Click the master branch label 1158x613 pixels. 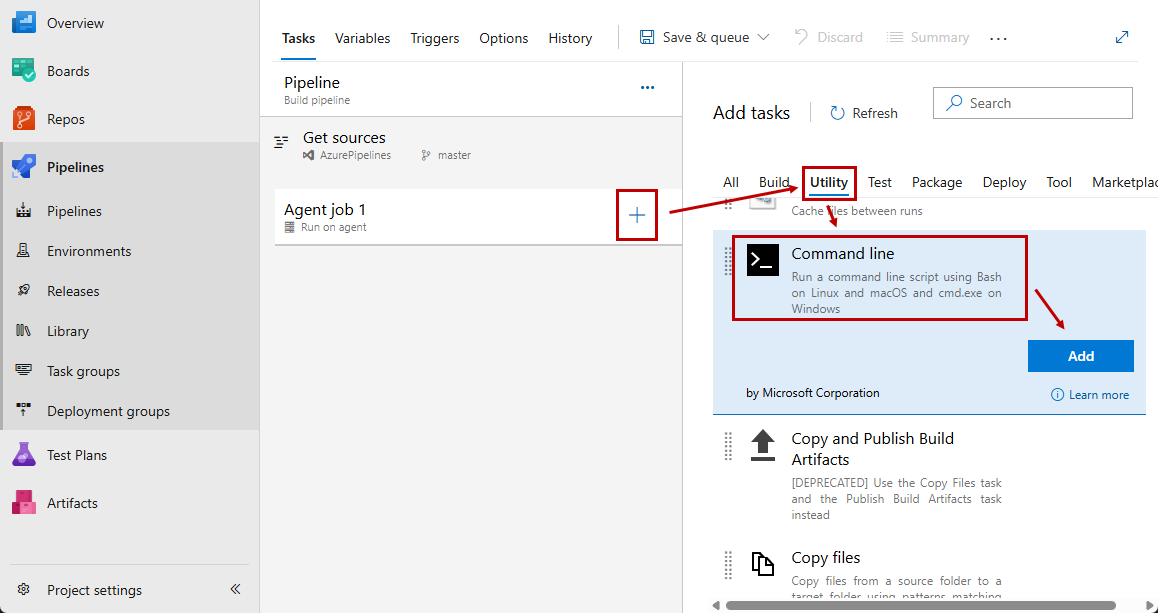(454, 155)
